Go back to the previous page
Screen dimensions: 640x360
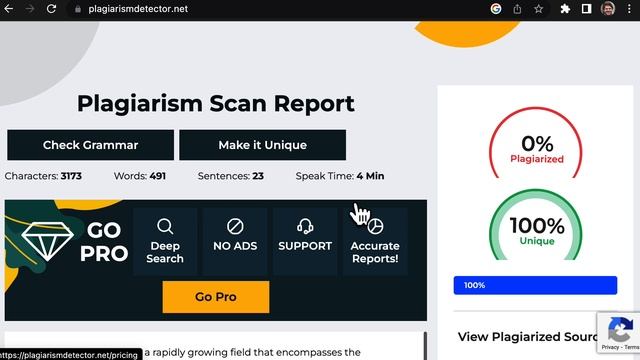click(9, 9)
